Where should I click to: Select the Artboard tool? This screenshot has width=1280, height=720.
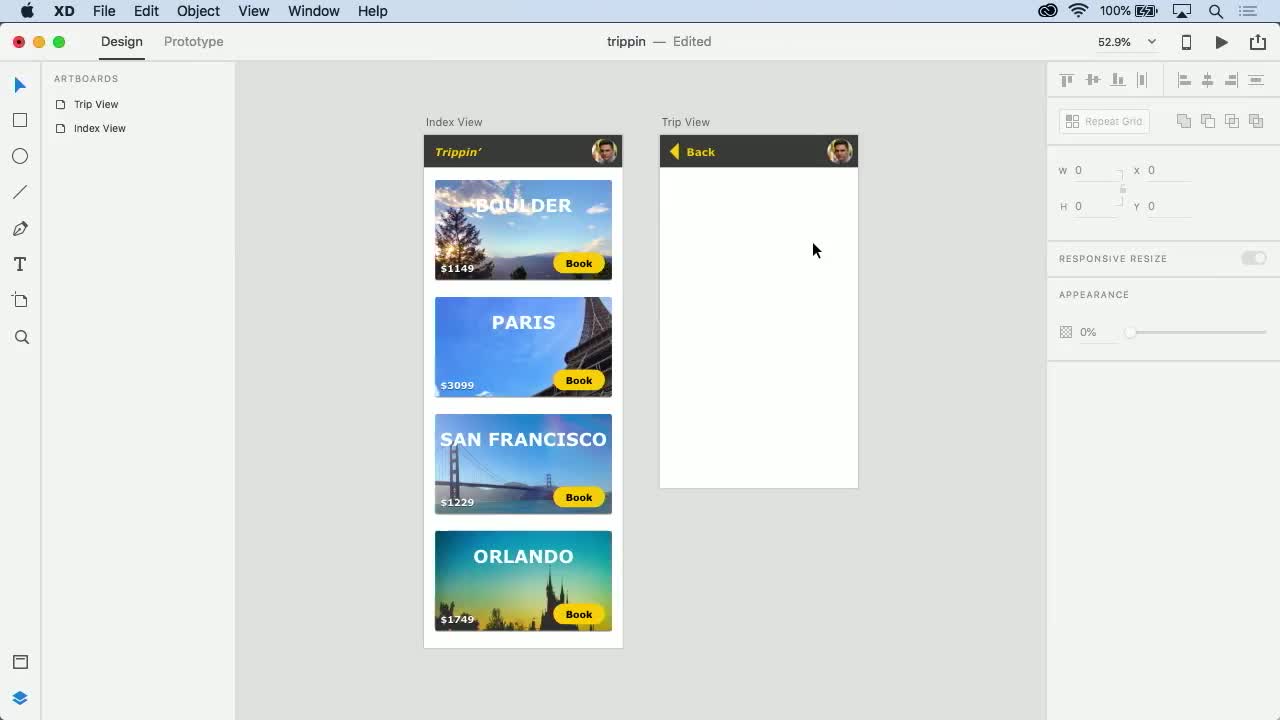[x=20, y=301]
